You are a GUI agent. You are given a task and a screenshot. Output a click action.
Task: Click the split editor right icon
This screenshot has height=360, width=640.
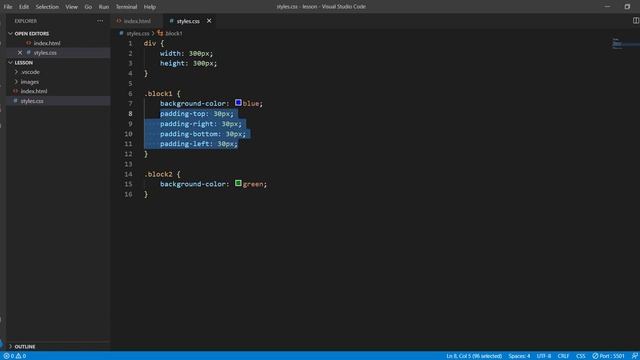tap(636, 20)
